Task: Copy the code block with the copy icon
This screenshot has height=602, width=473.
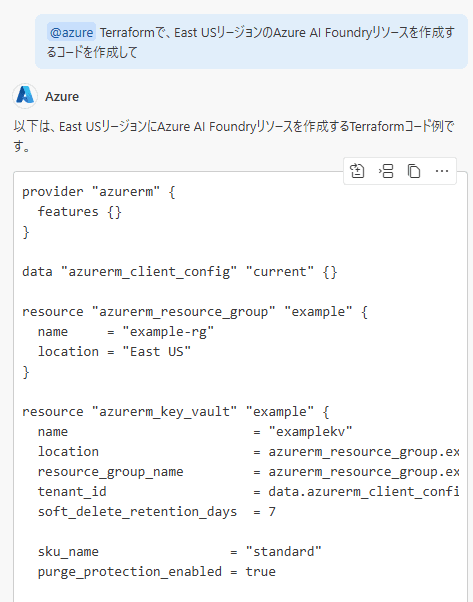Action: [x=414, y=171]
